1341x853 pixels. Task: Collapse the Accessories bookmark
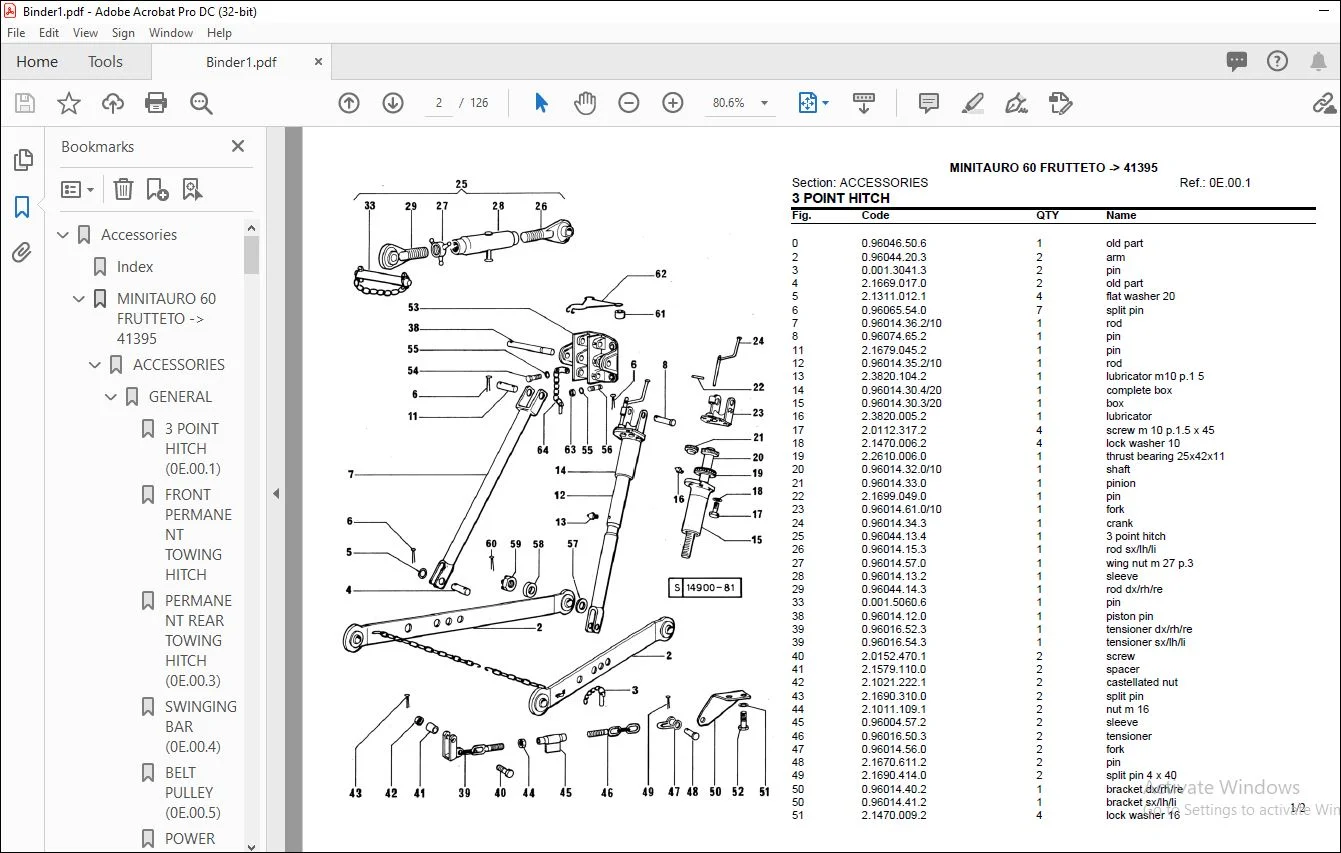pos(64,235)
